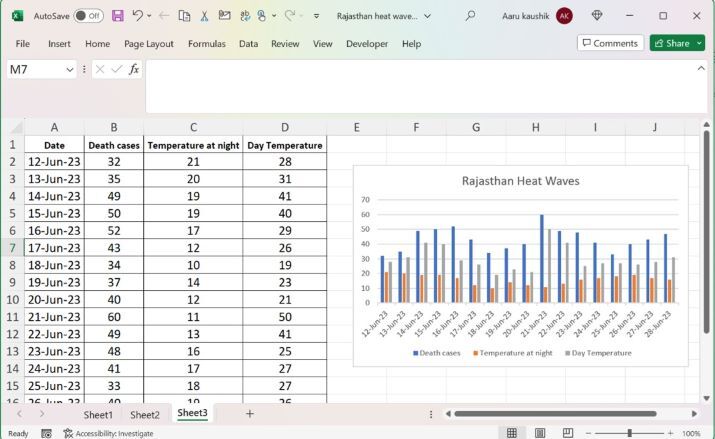Collapse the formula bar with the chevron
This screenshot has width=715, height=439.
[701, 68]
